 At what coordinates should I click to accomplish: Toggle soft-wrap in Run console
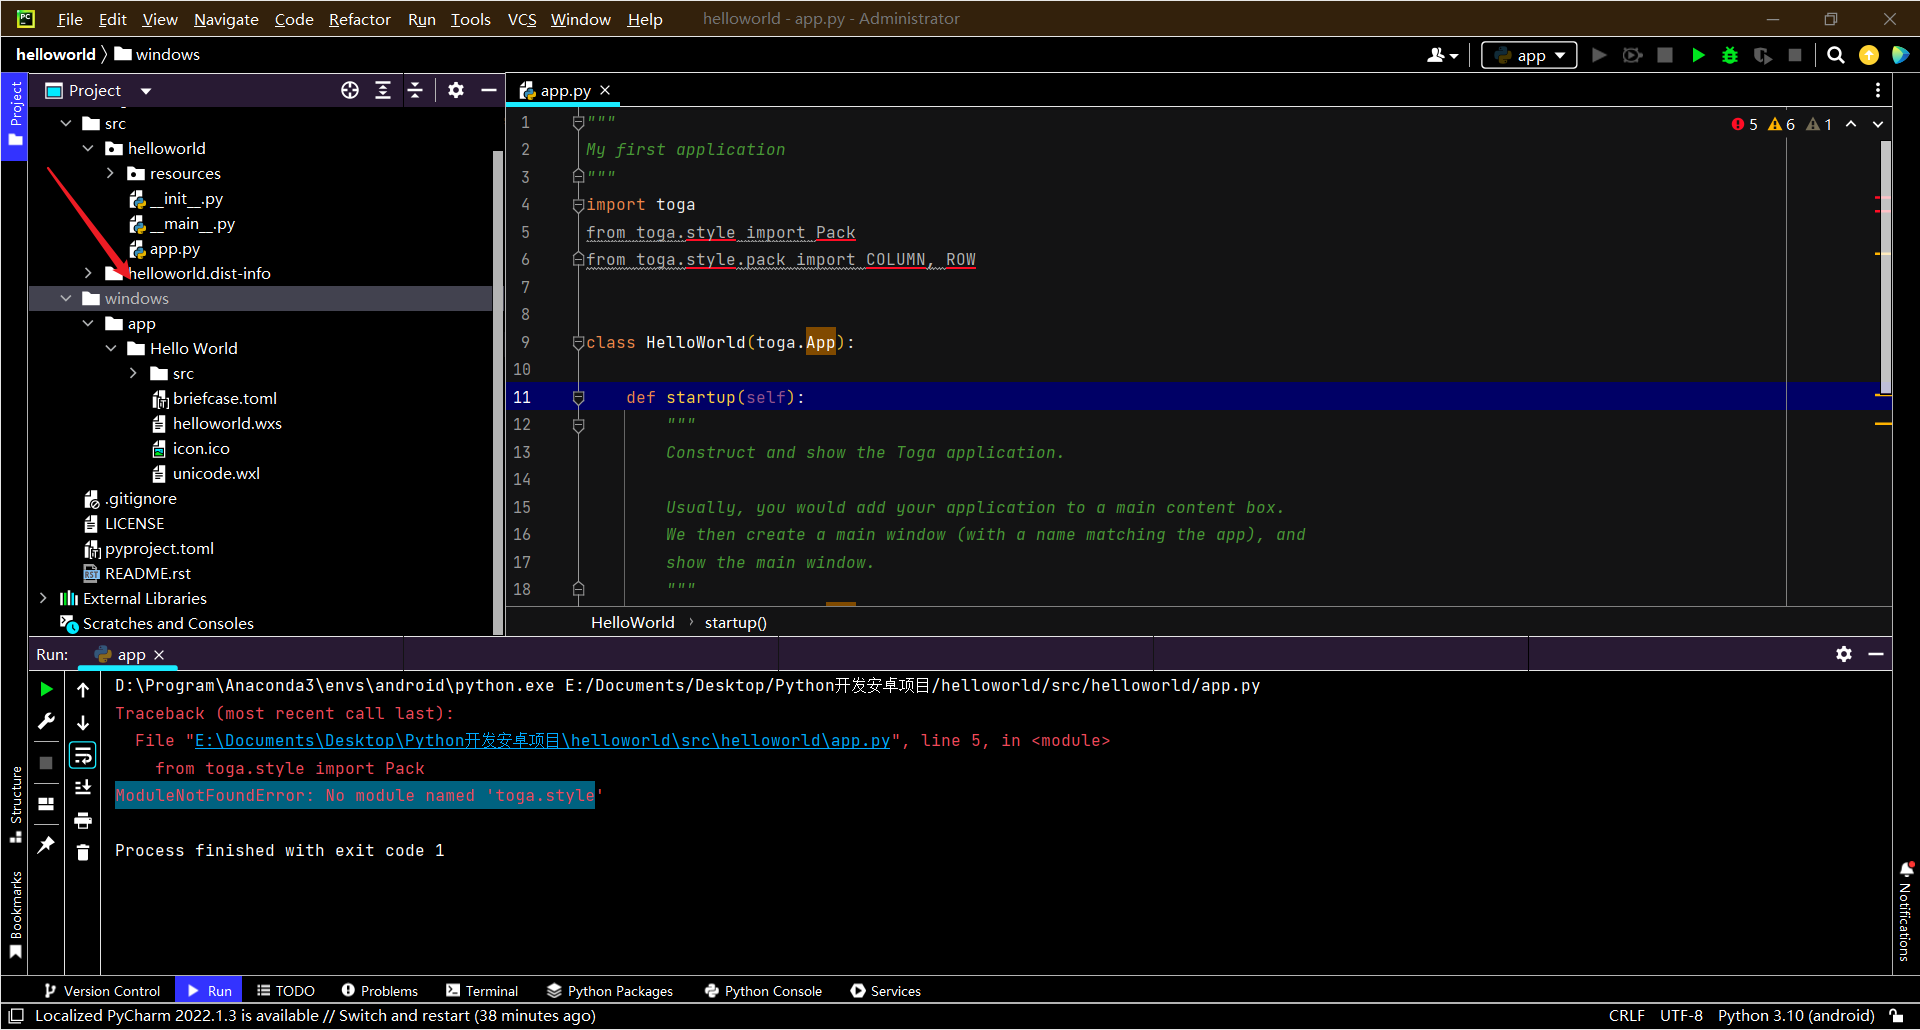tap(83, 755)
